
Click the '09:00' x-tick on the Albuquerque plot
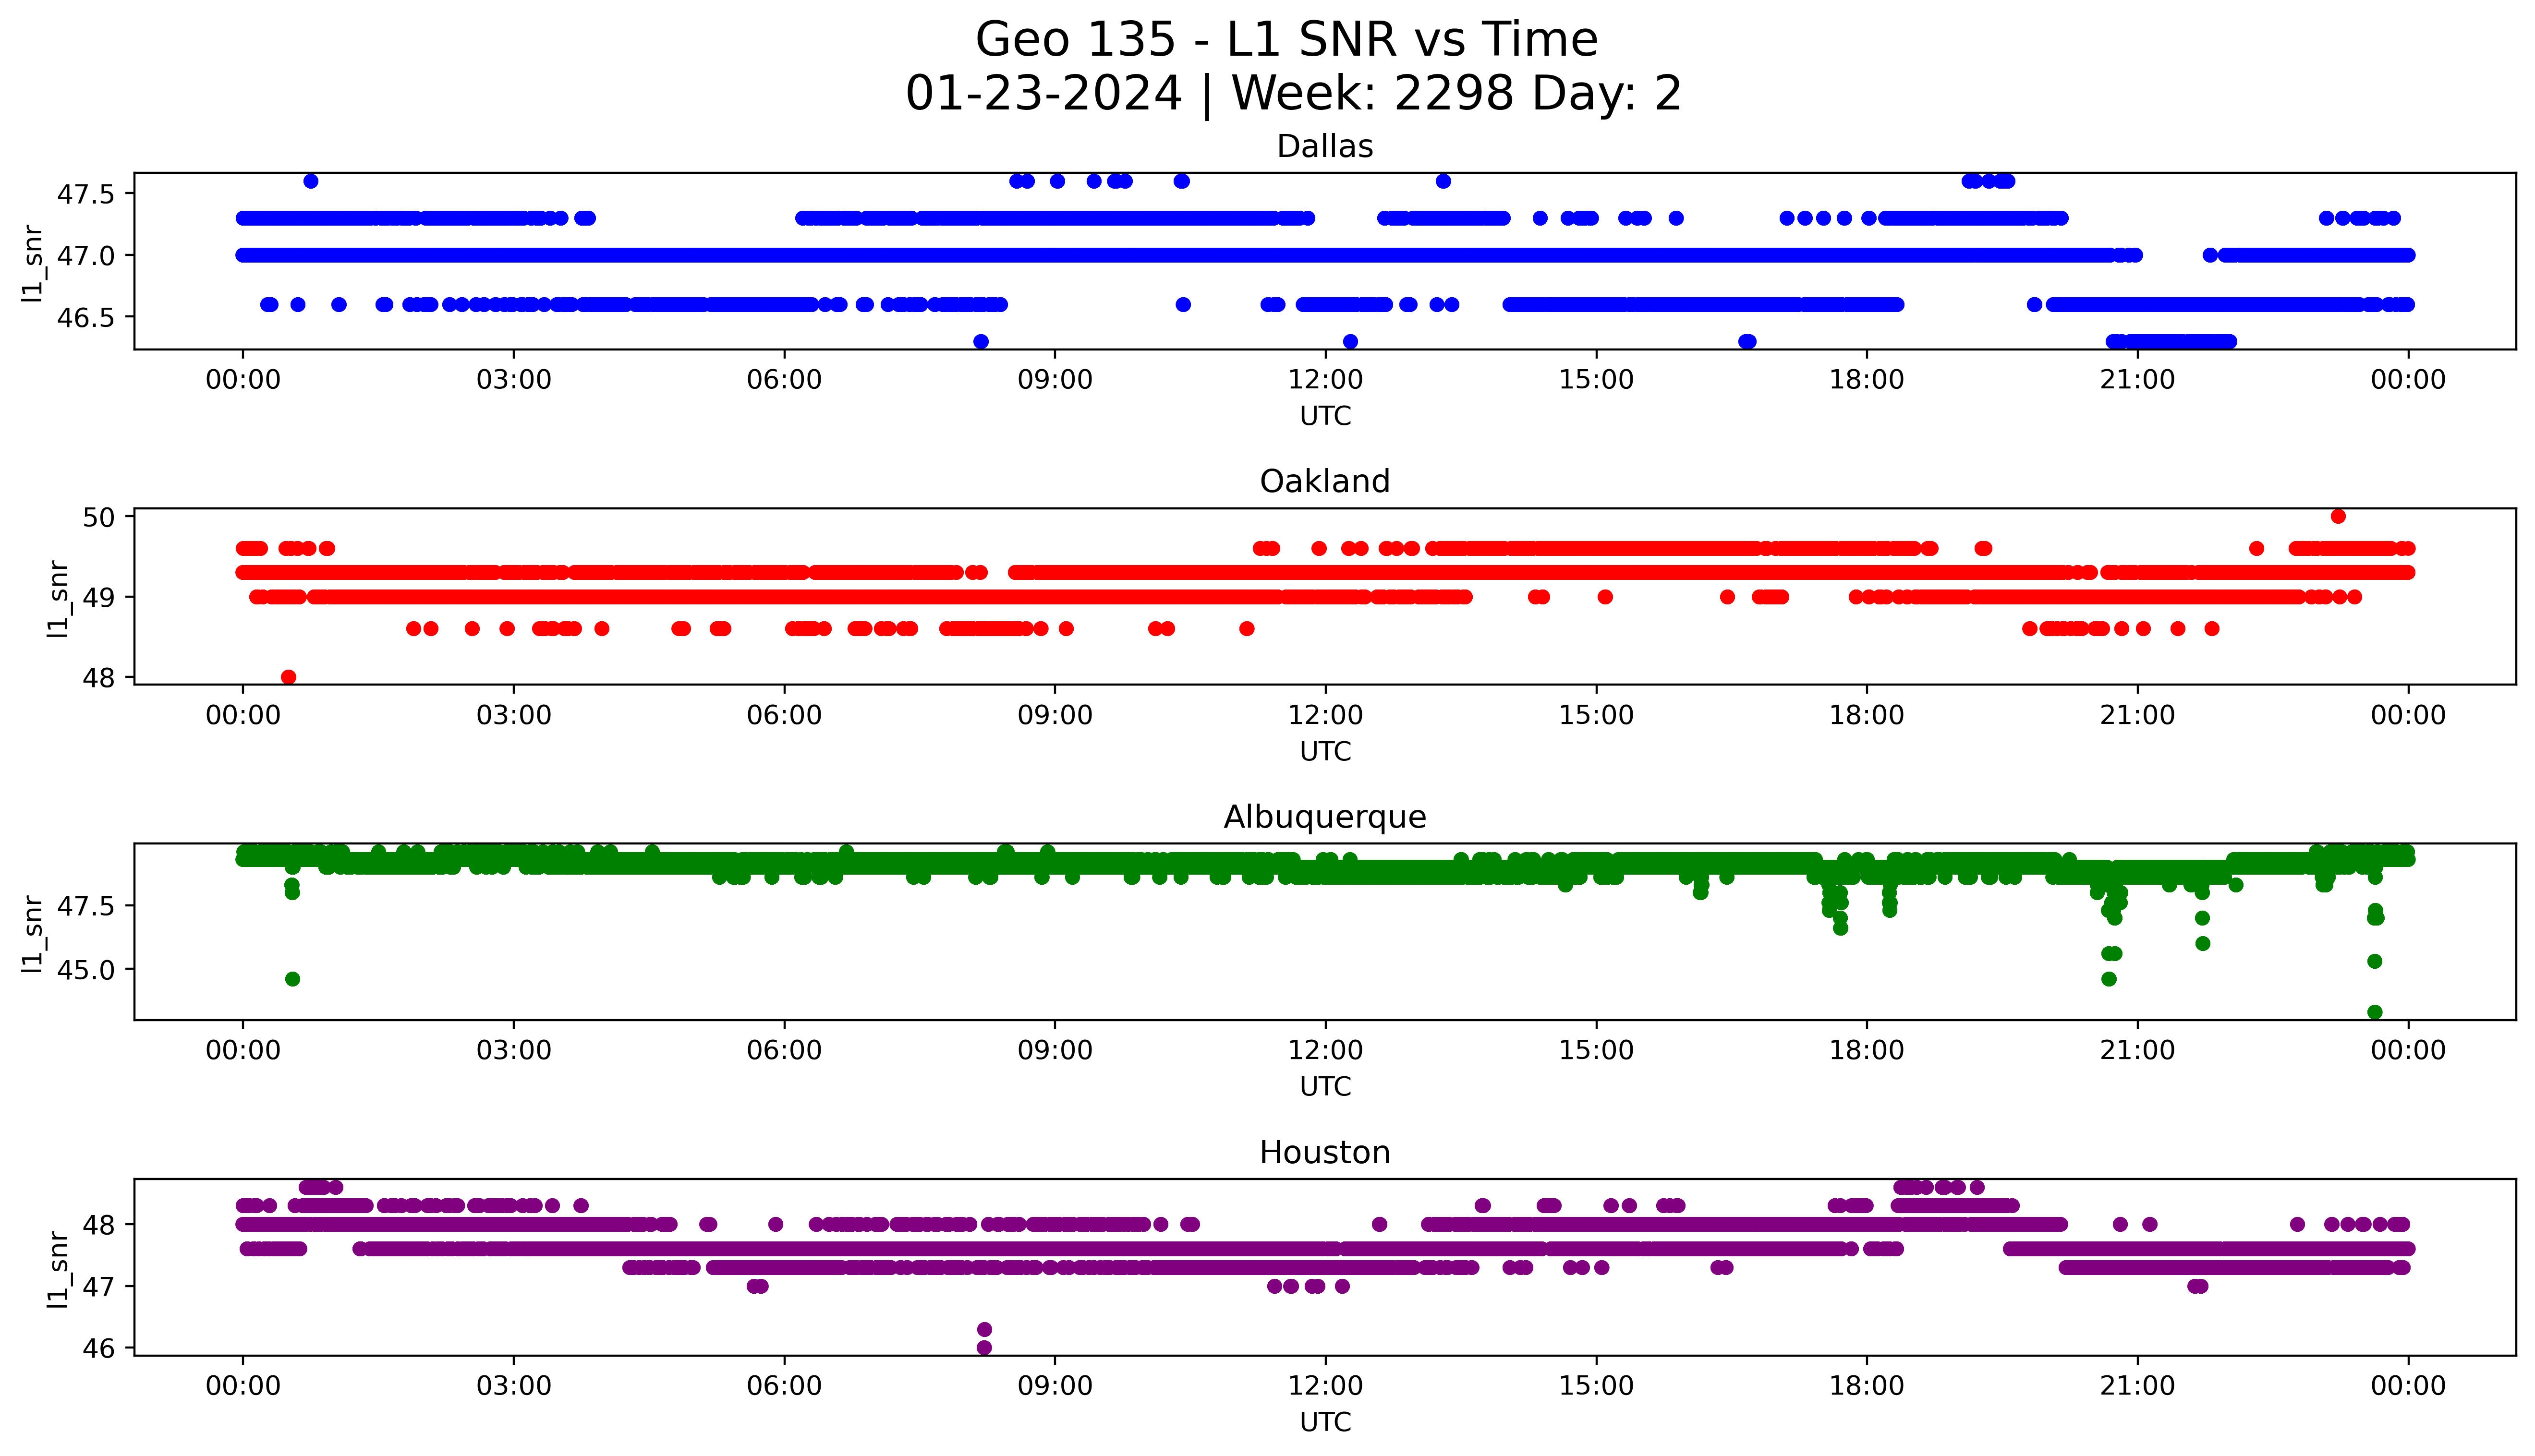[x=1055, y=1050]
